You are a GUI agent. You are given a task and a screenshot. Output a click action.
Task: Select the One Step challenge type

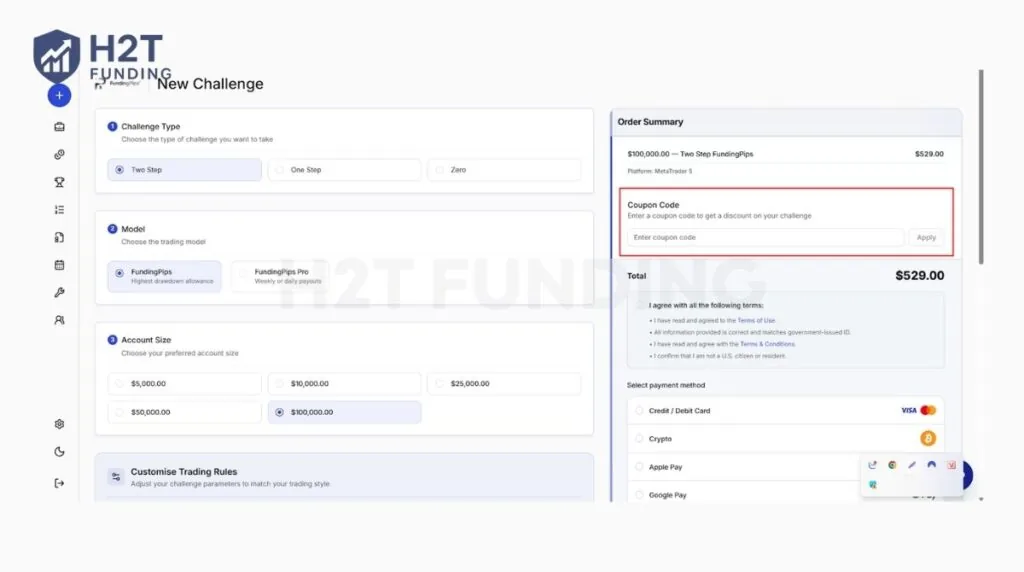344,170
